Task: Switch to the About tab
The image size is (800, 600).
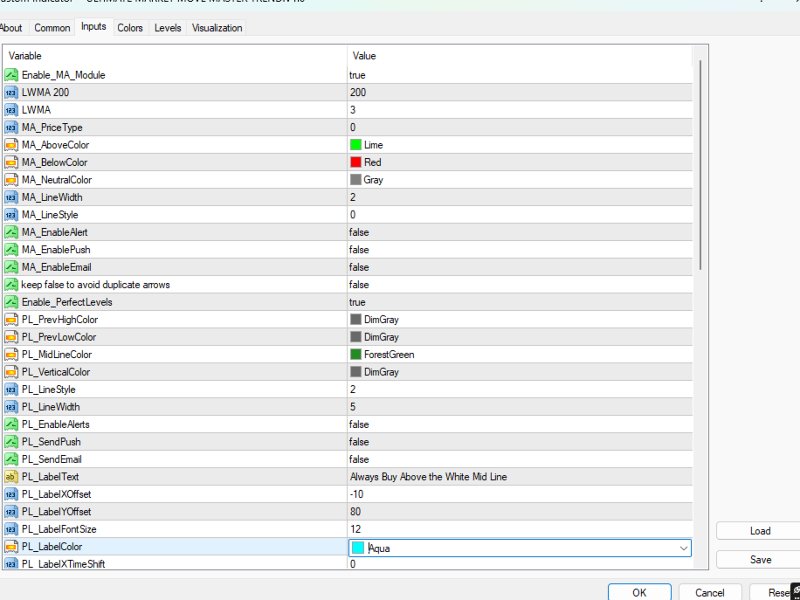Action: point(11,28)
